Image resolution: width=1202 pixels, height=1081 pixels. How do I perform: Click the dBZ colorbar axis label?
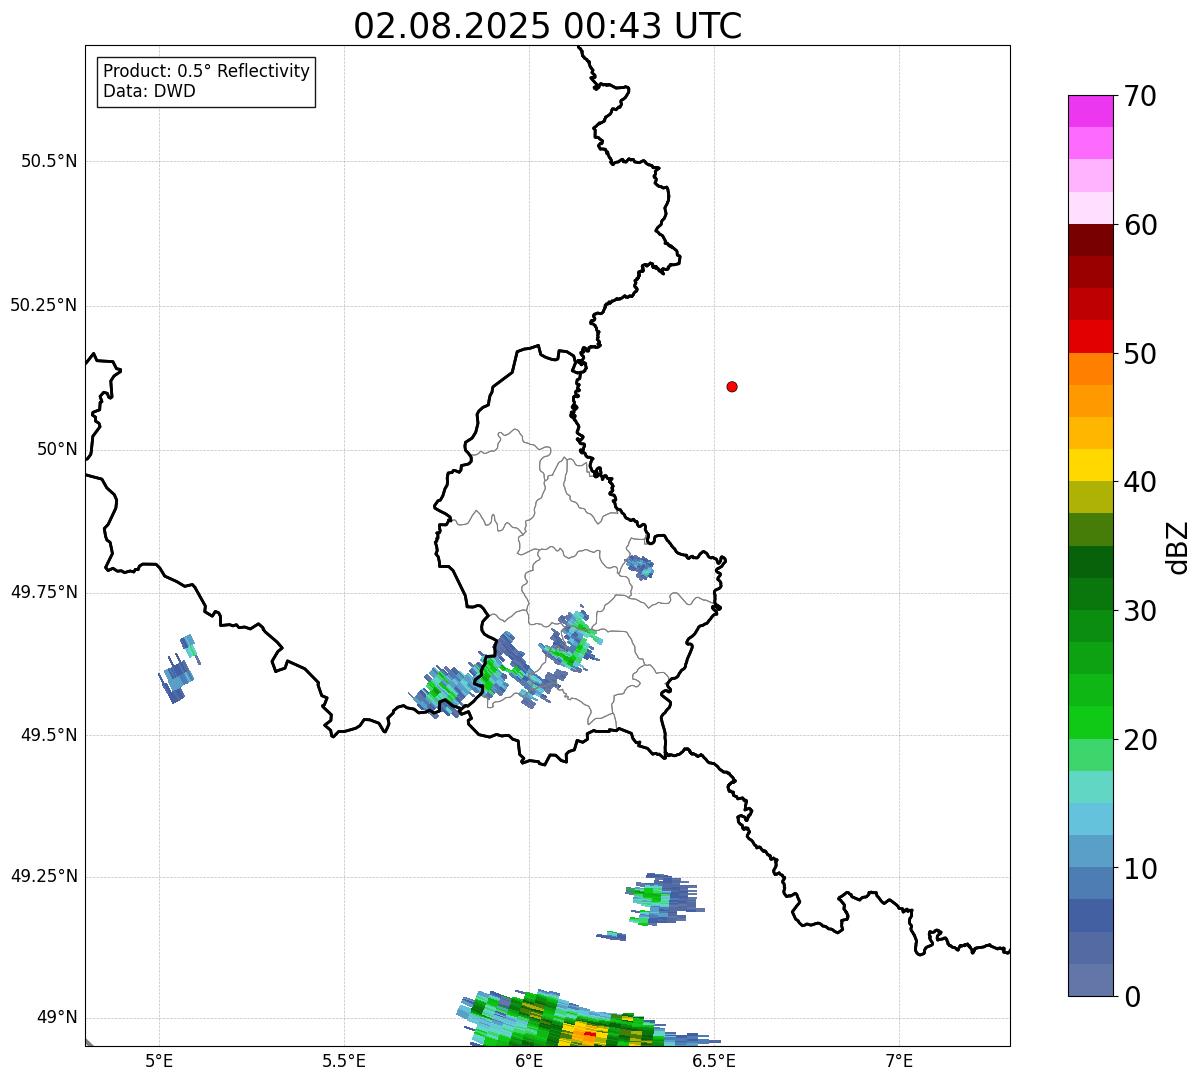pyautogui.click(x=1178, y=547)
